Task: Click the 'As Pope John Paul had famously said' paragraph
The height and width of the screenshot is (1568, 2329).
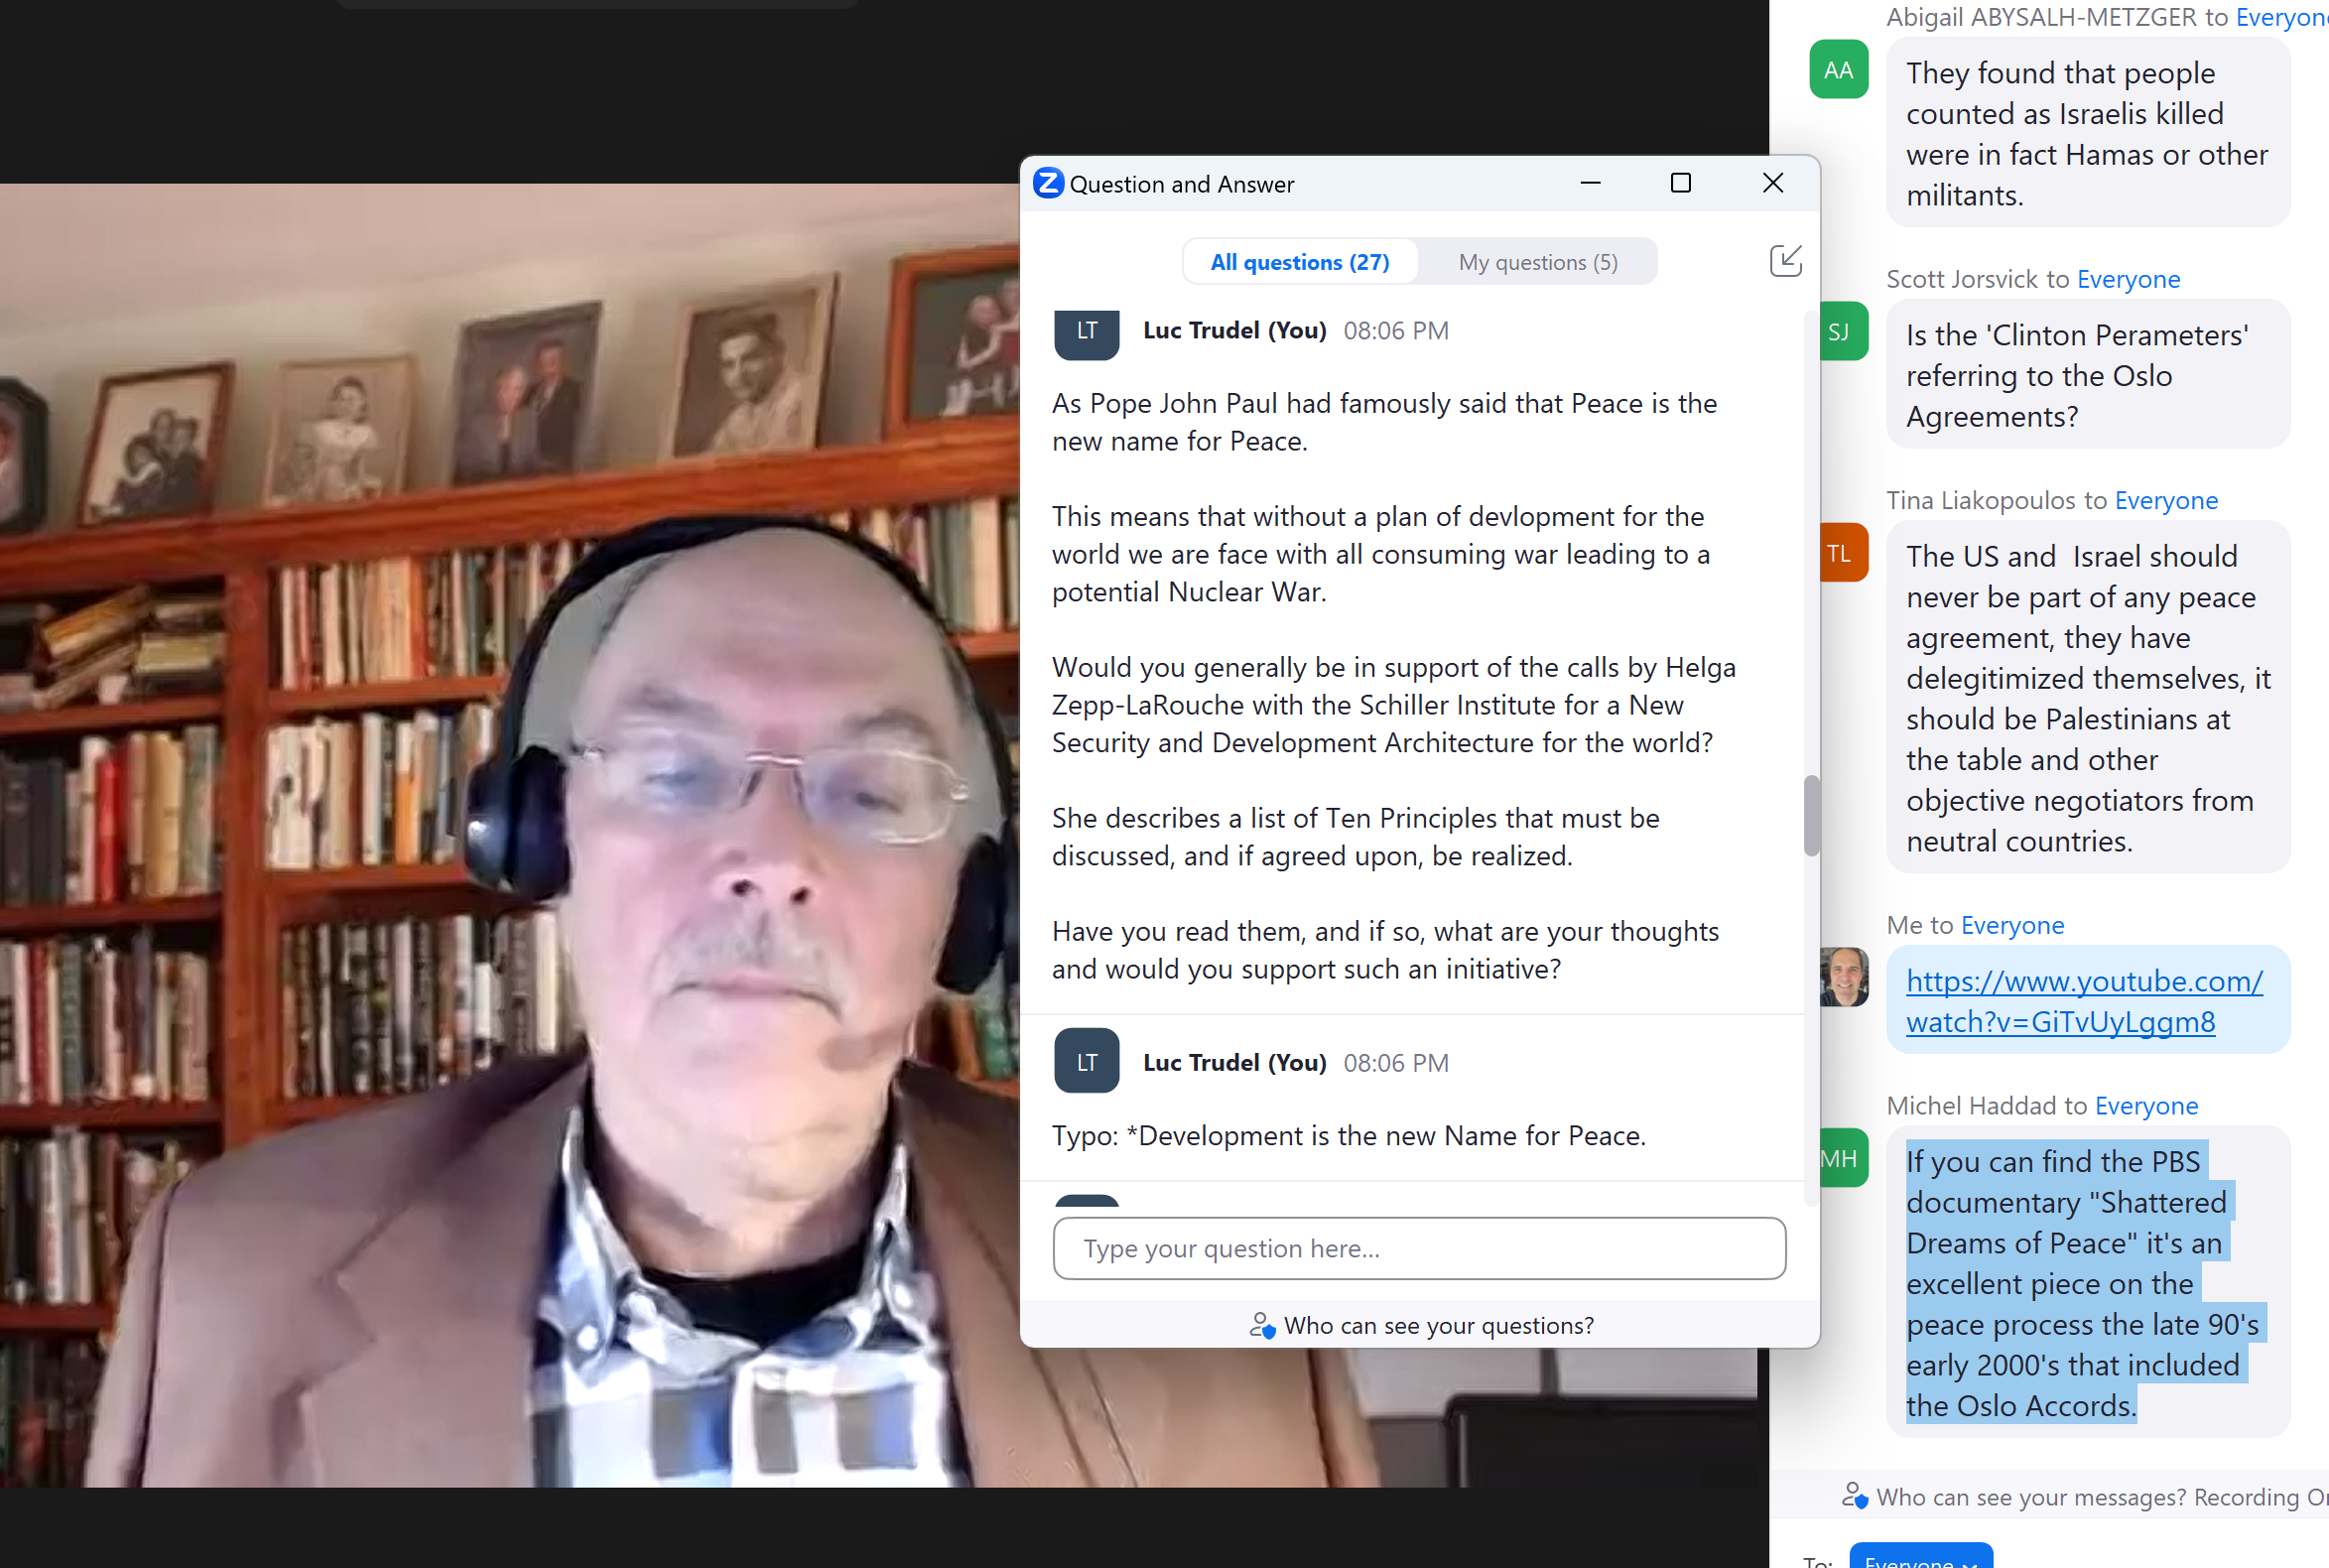Action: (1384, 422)
